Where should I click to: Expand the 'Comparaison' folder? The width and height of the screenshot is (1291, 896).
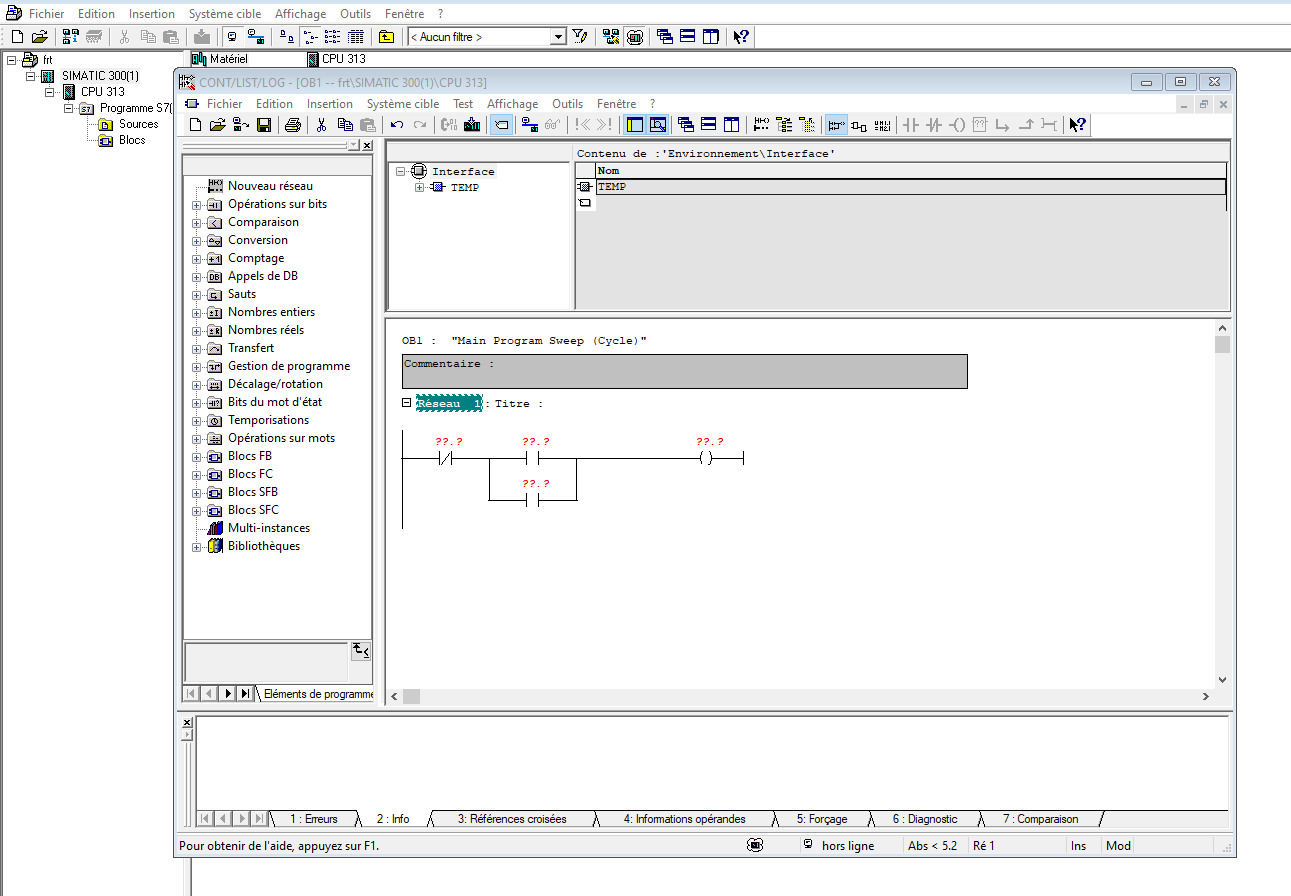[197, 223]
